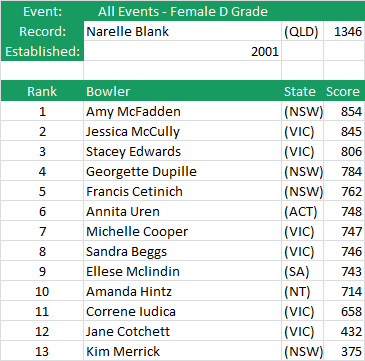Click score 854 for Amy McFadden
The height and width of the screenshot is (361, 365).
click(344, 111)
